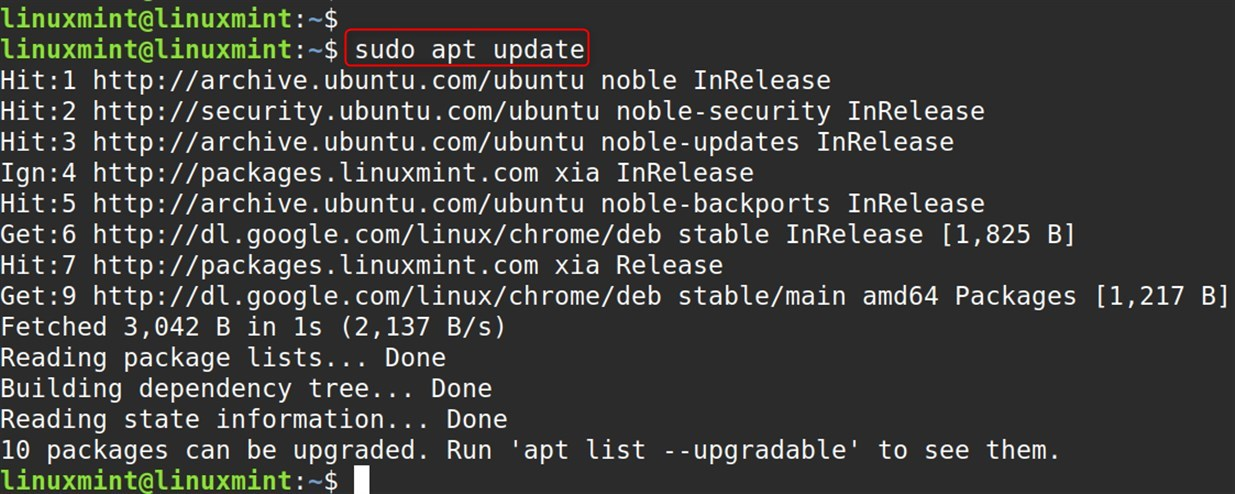Click the highlighted sudo apt update command
The width and height of the screenshot is (1235, 494).
(468, 48)
